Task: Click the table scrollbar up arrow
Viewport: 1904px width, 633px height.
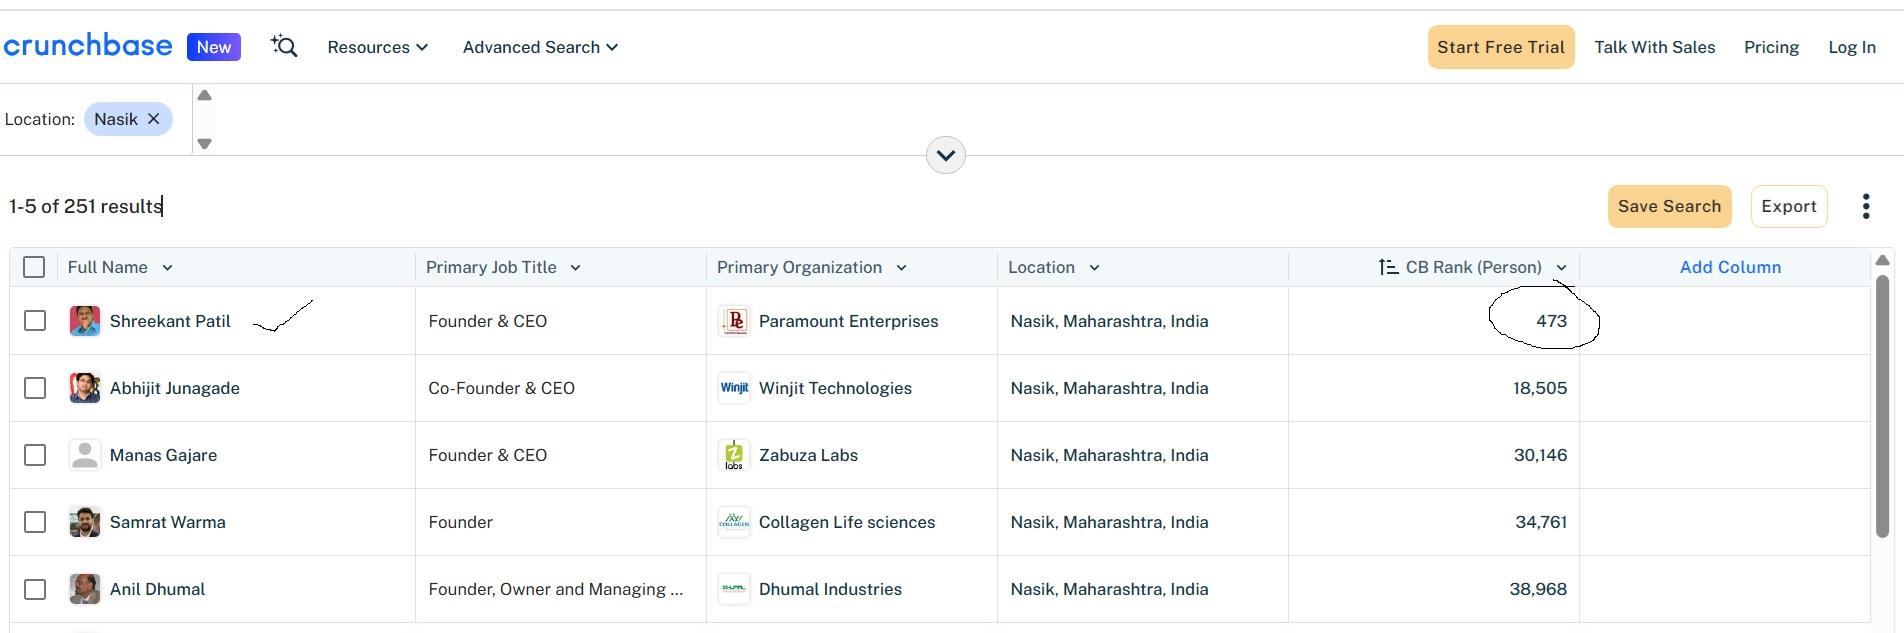Action: click(1882, 260)
